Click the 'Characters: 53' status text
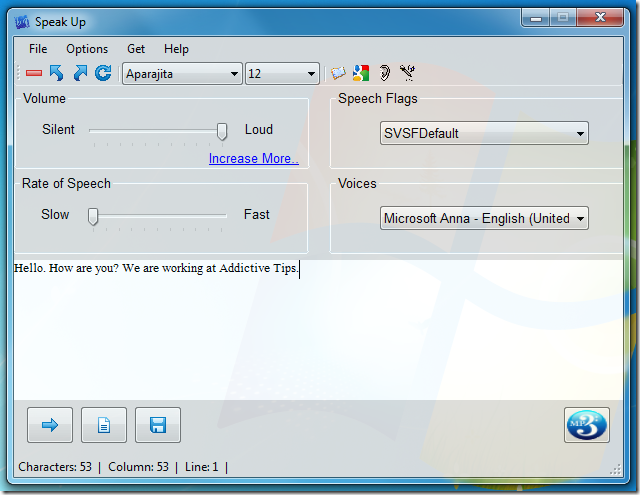Image resolution: width=640 pixels, height=495 pixels. click(x=55, y=467)
